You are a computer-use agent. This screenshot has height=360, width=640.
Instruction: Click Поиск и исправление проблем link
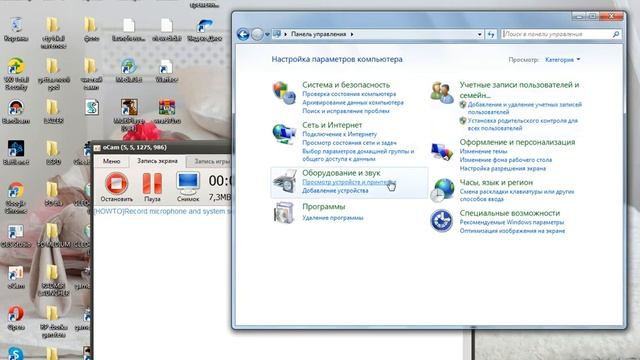coord(346,111)
